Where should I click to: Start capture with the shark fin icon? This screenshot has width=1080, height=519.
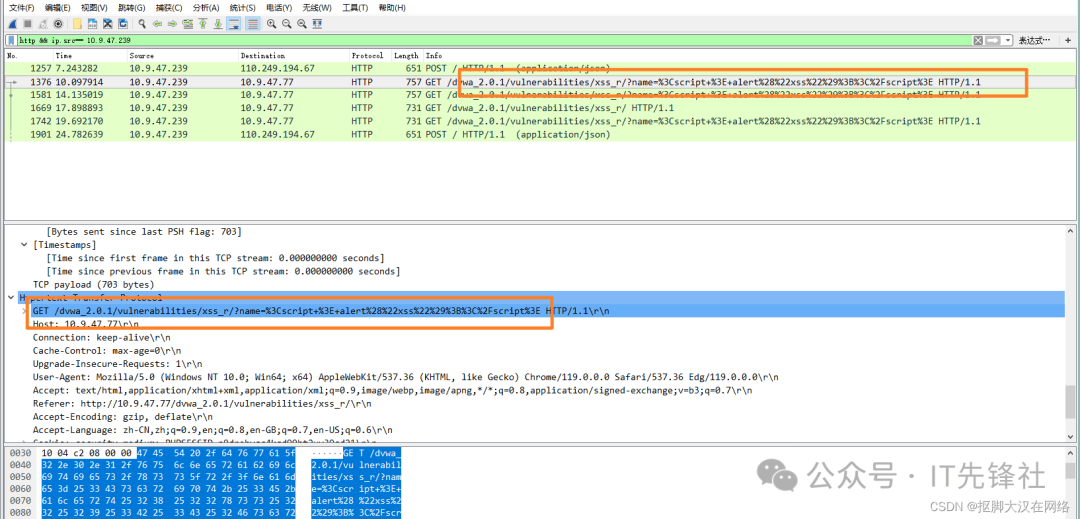pyautogui.click(x=13, y=23)
